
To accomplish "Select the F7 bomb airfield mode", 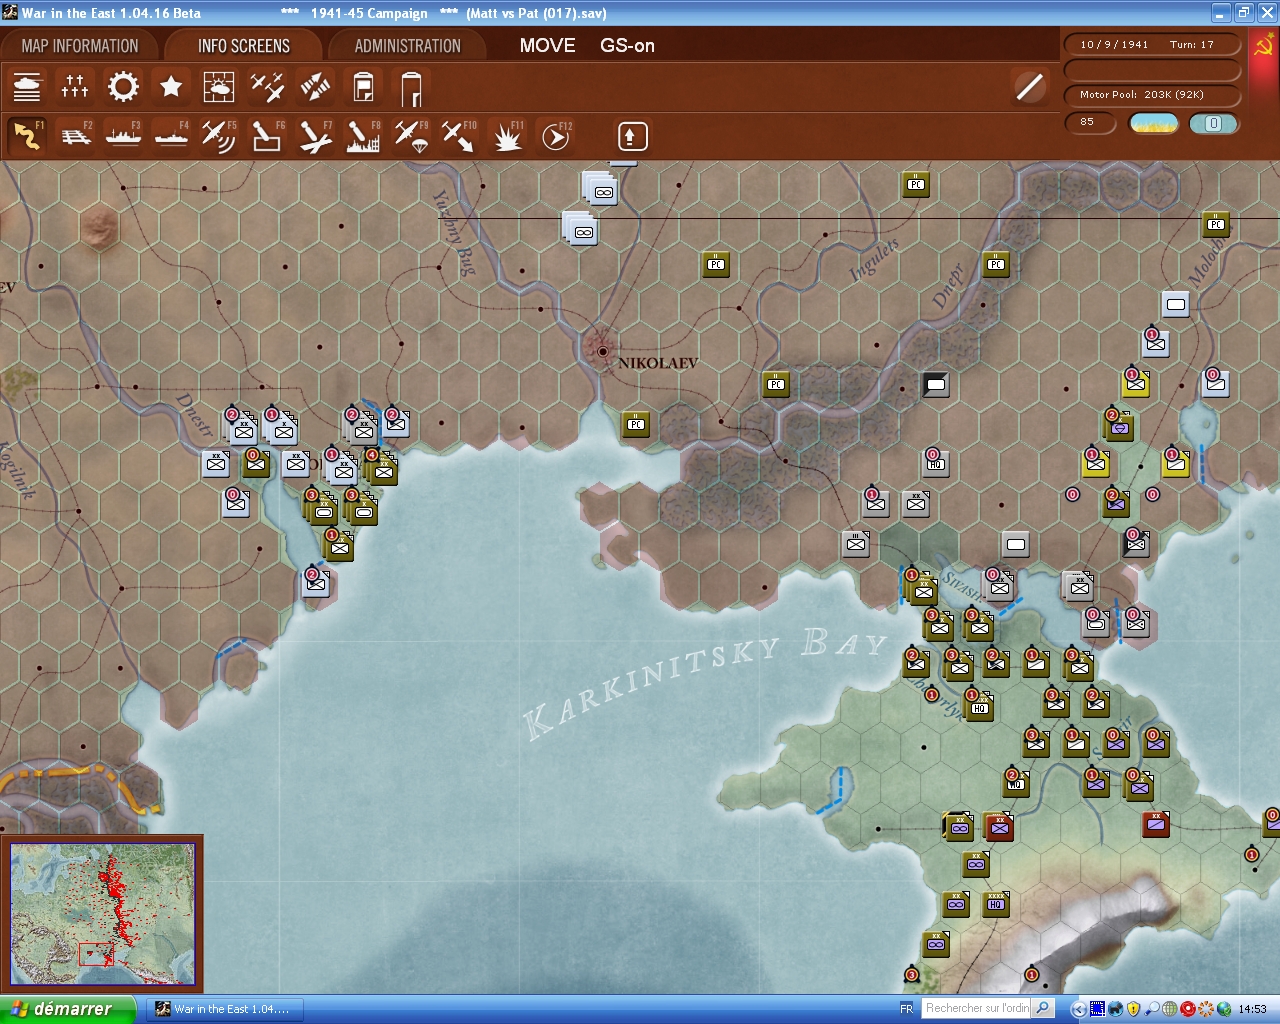I will [315, 136].
